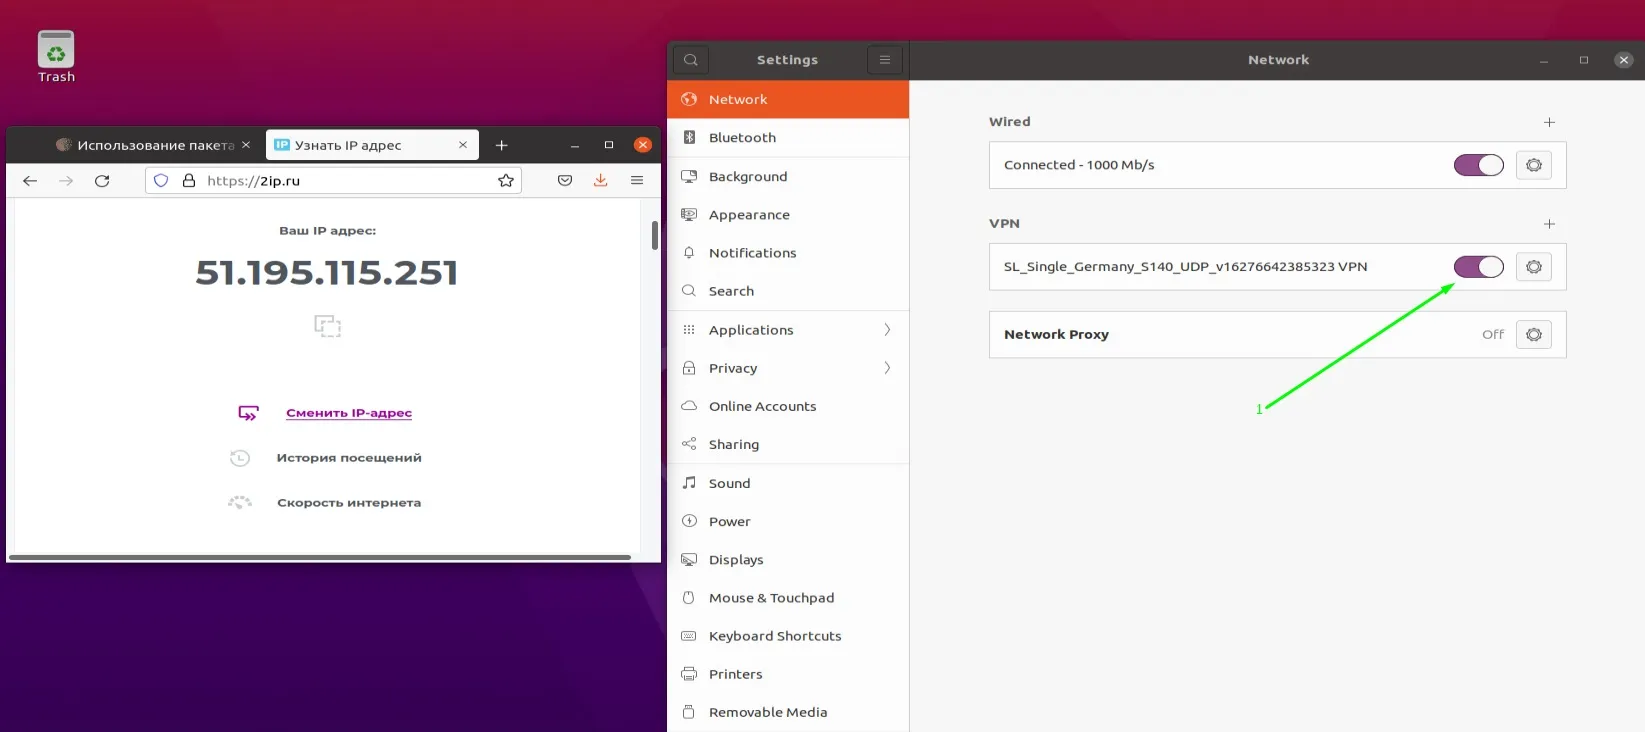Click the history clock icon

pyautogui.click(x=240, y=458)
